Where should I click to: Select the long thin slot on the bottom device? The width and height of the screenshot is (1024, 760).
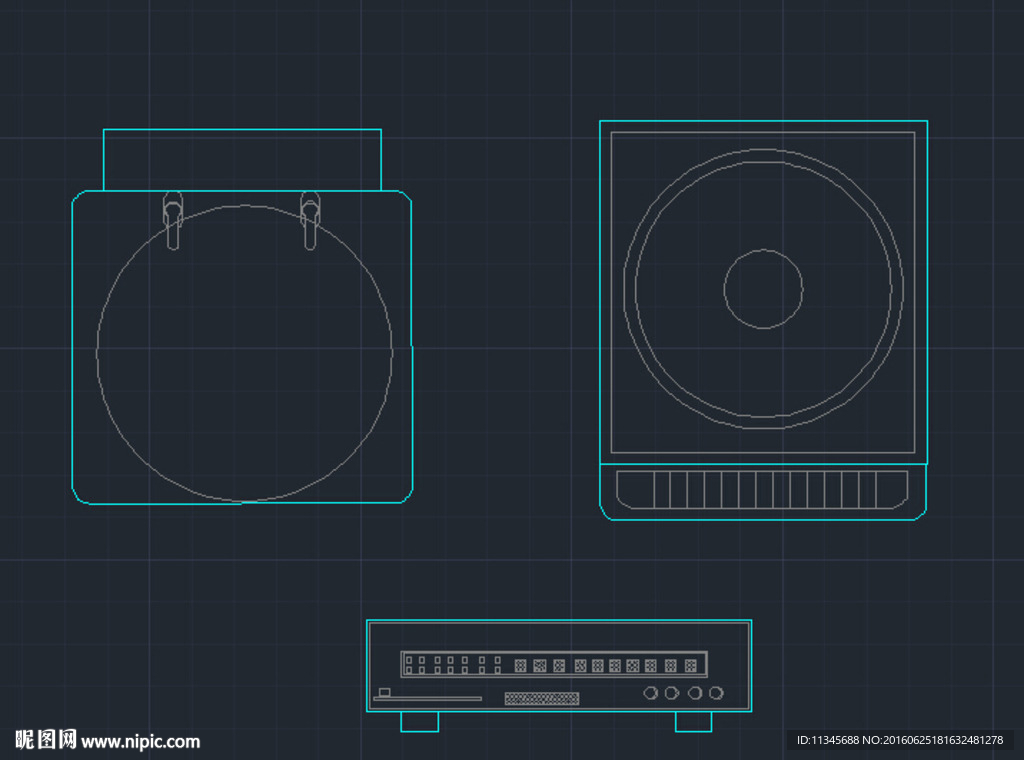tap(427, 699)
